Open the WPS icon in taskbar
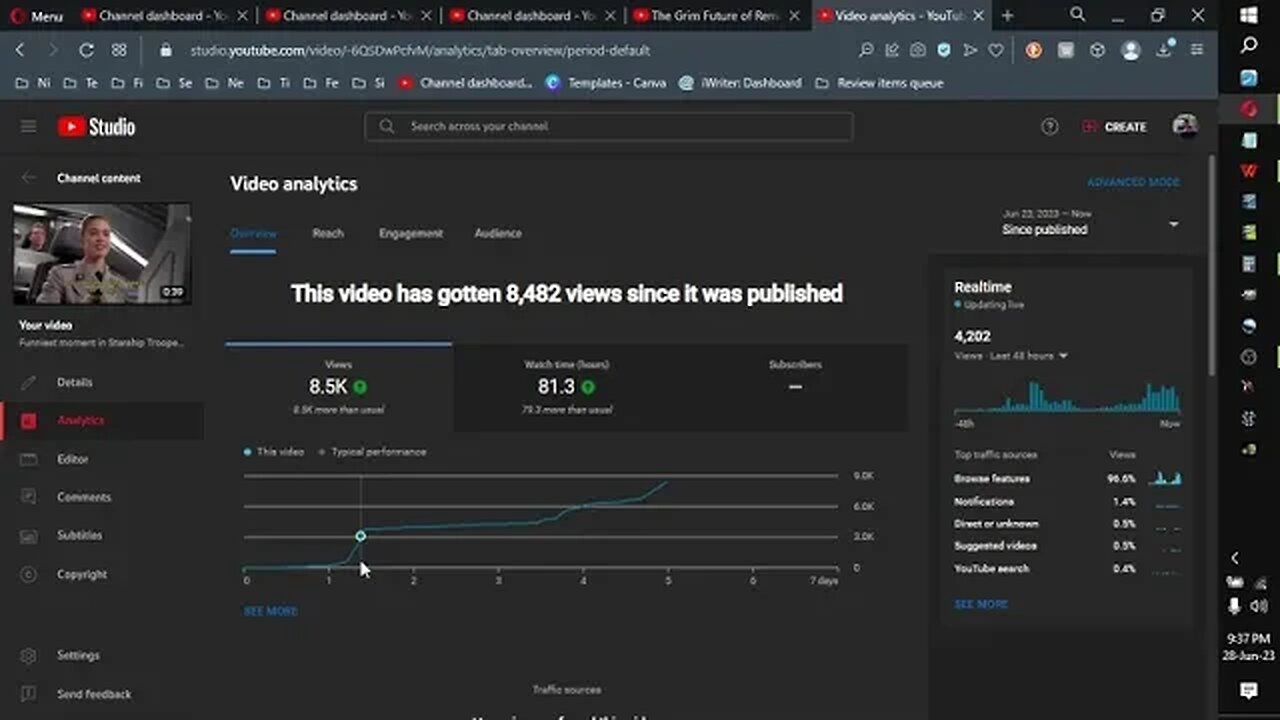Image resolution: width=1280 pixels, height=720 pixels. (x=1249, y=171)
